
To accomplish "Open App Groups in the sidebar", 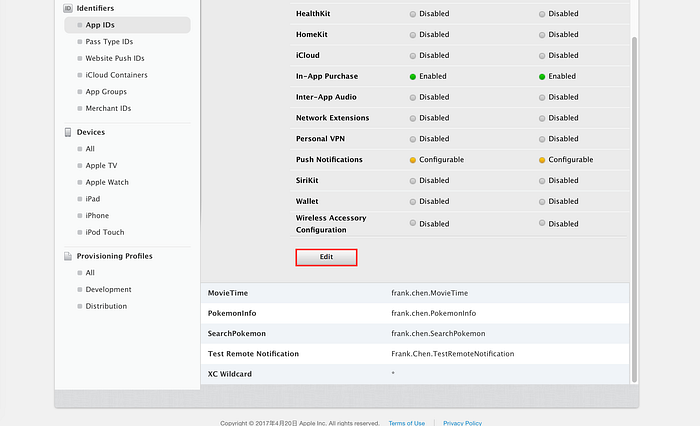I will coord(106,92).
